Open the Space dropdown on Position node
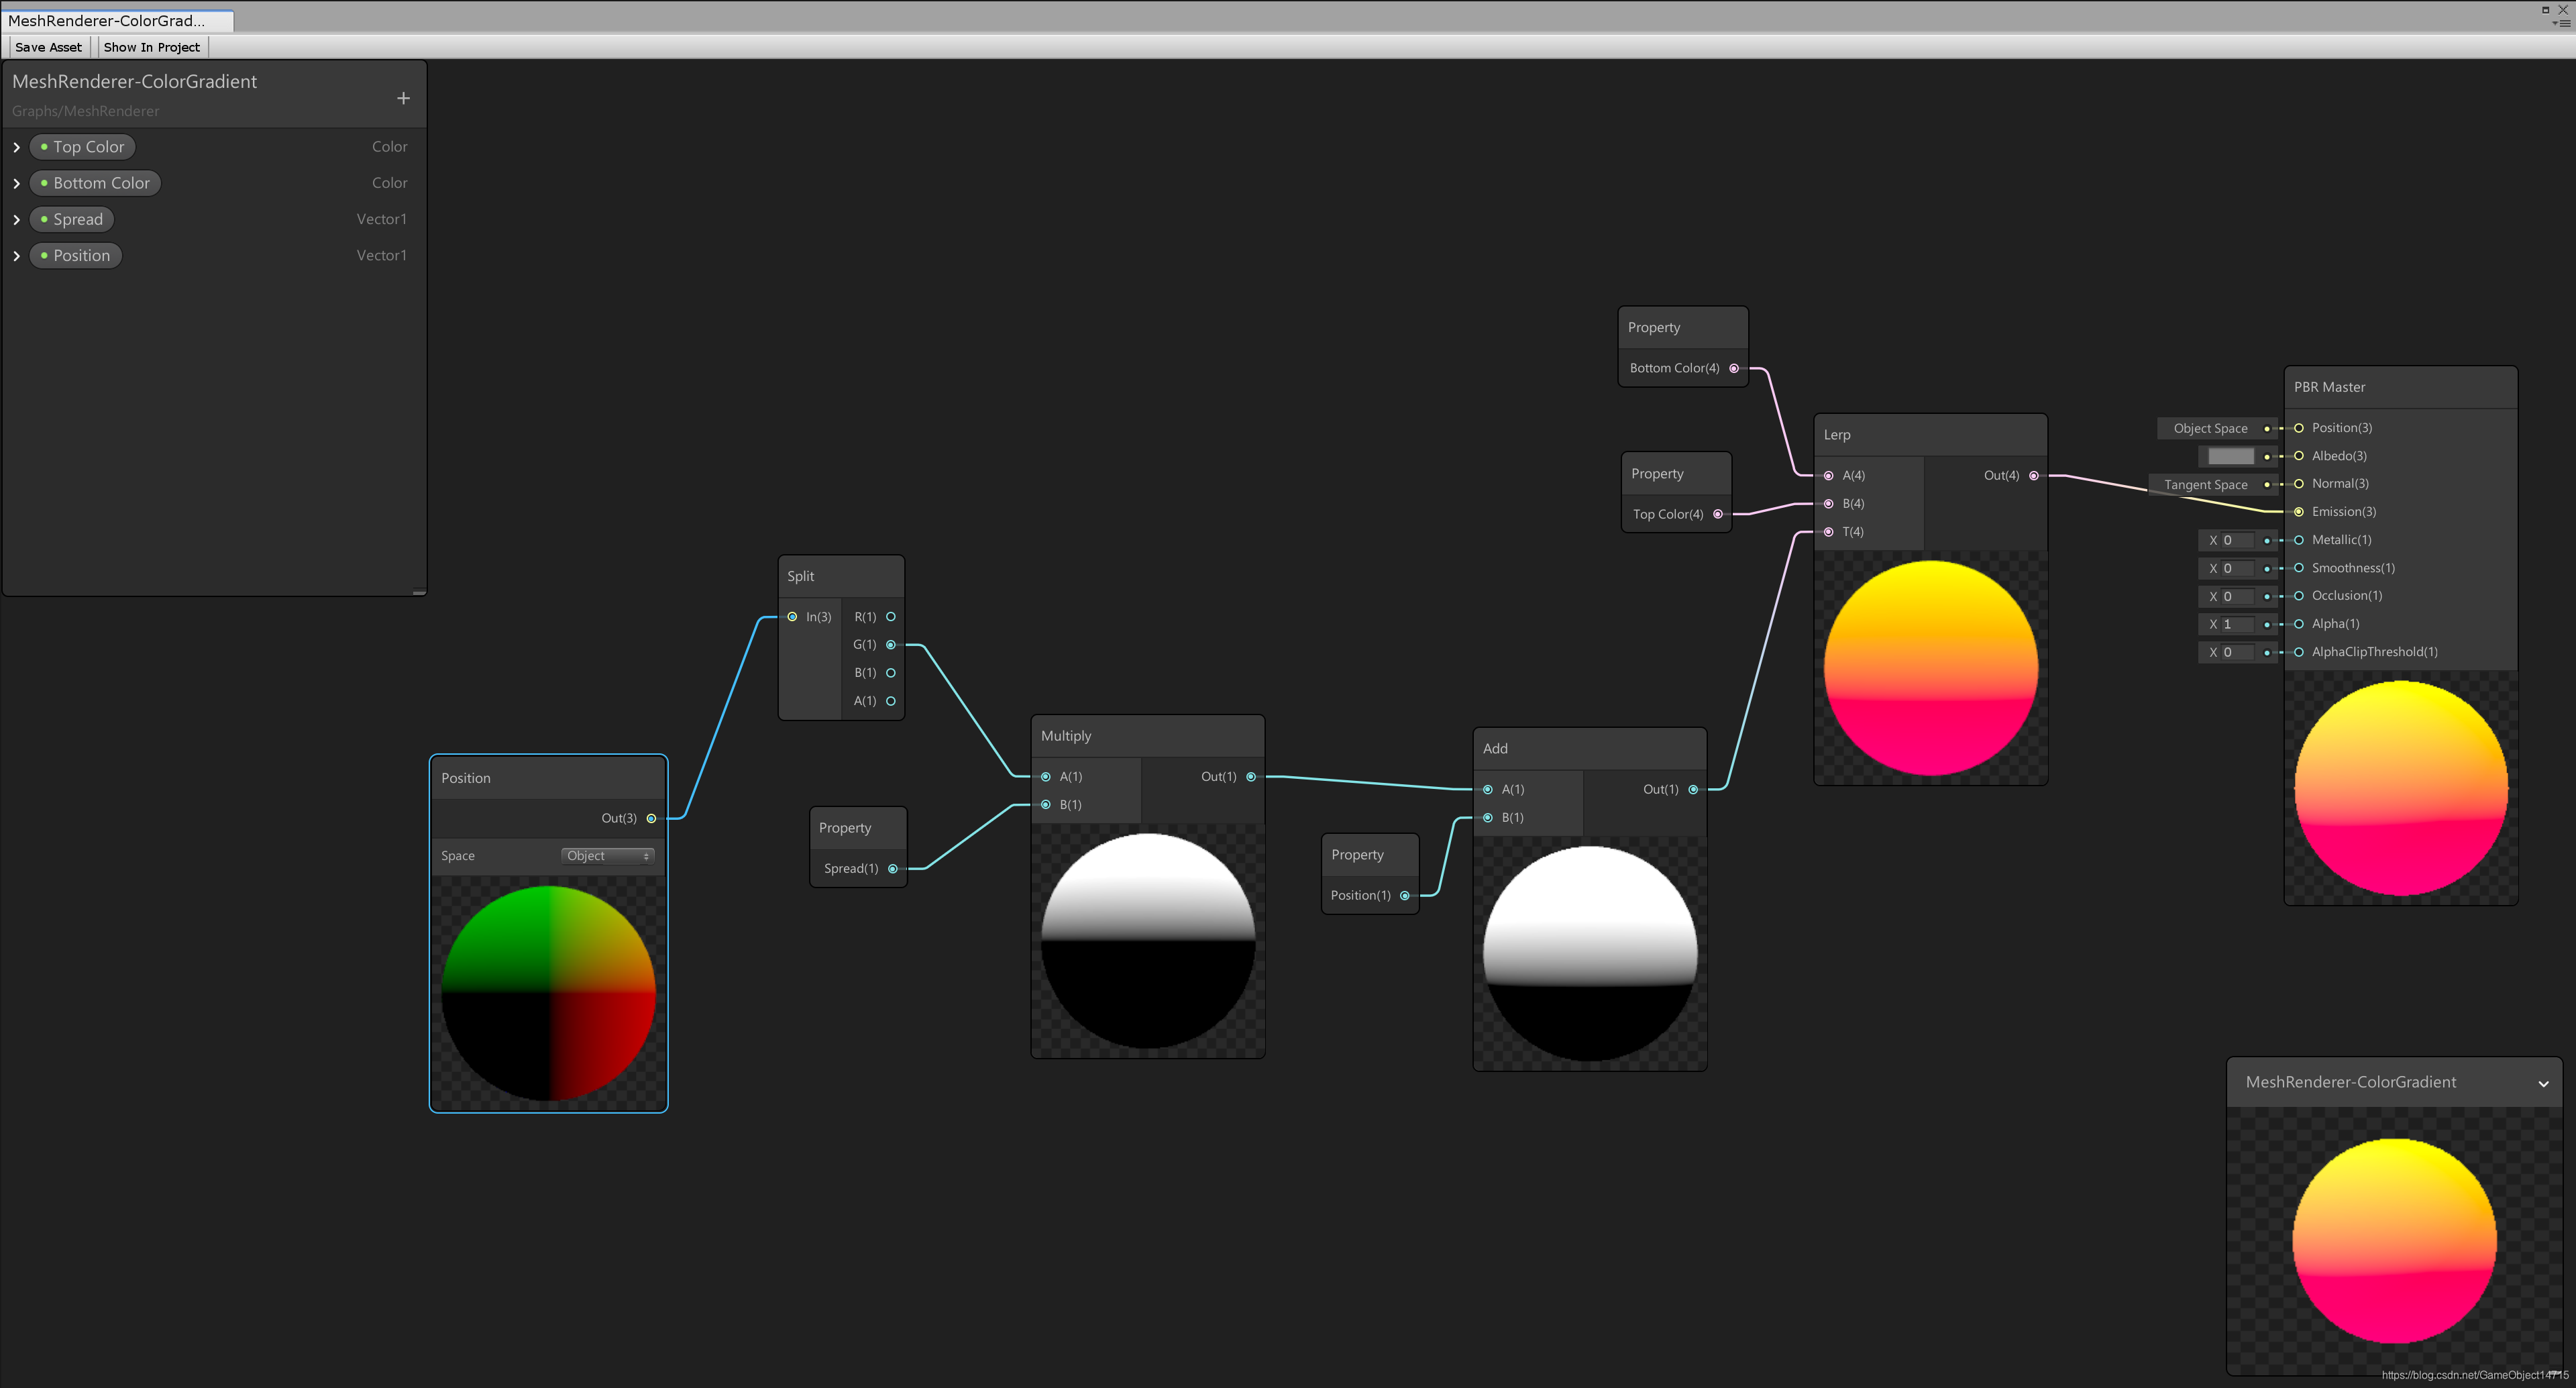The height and width of the screenshot is (1388, 2576). pos(607,856)
